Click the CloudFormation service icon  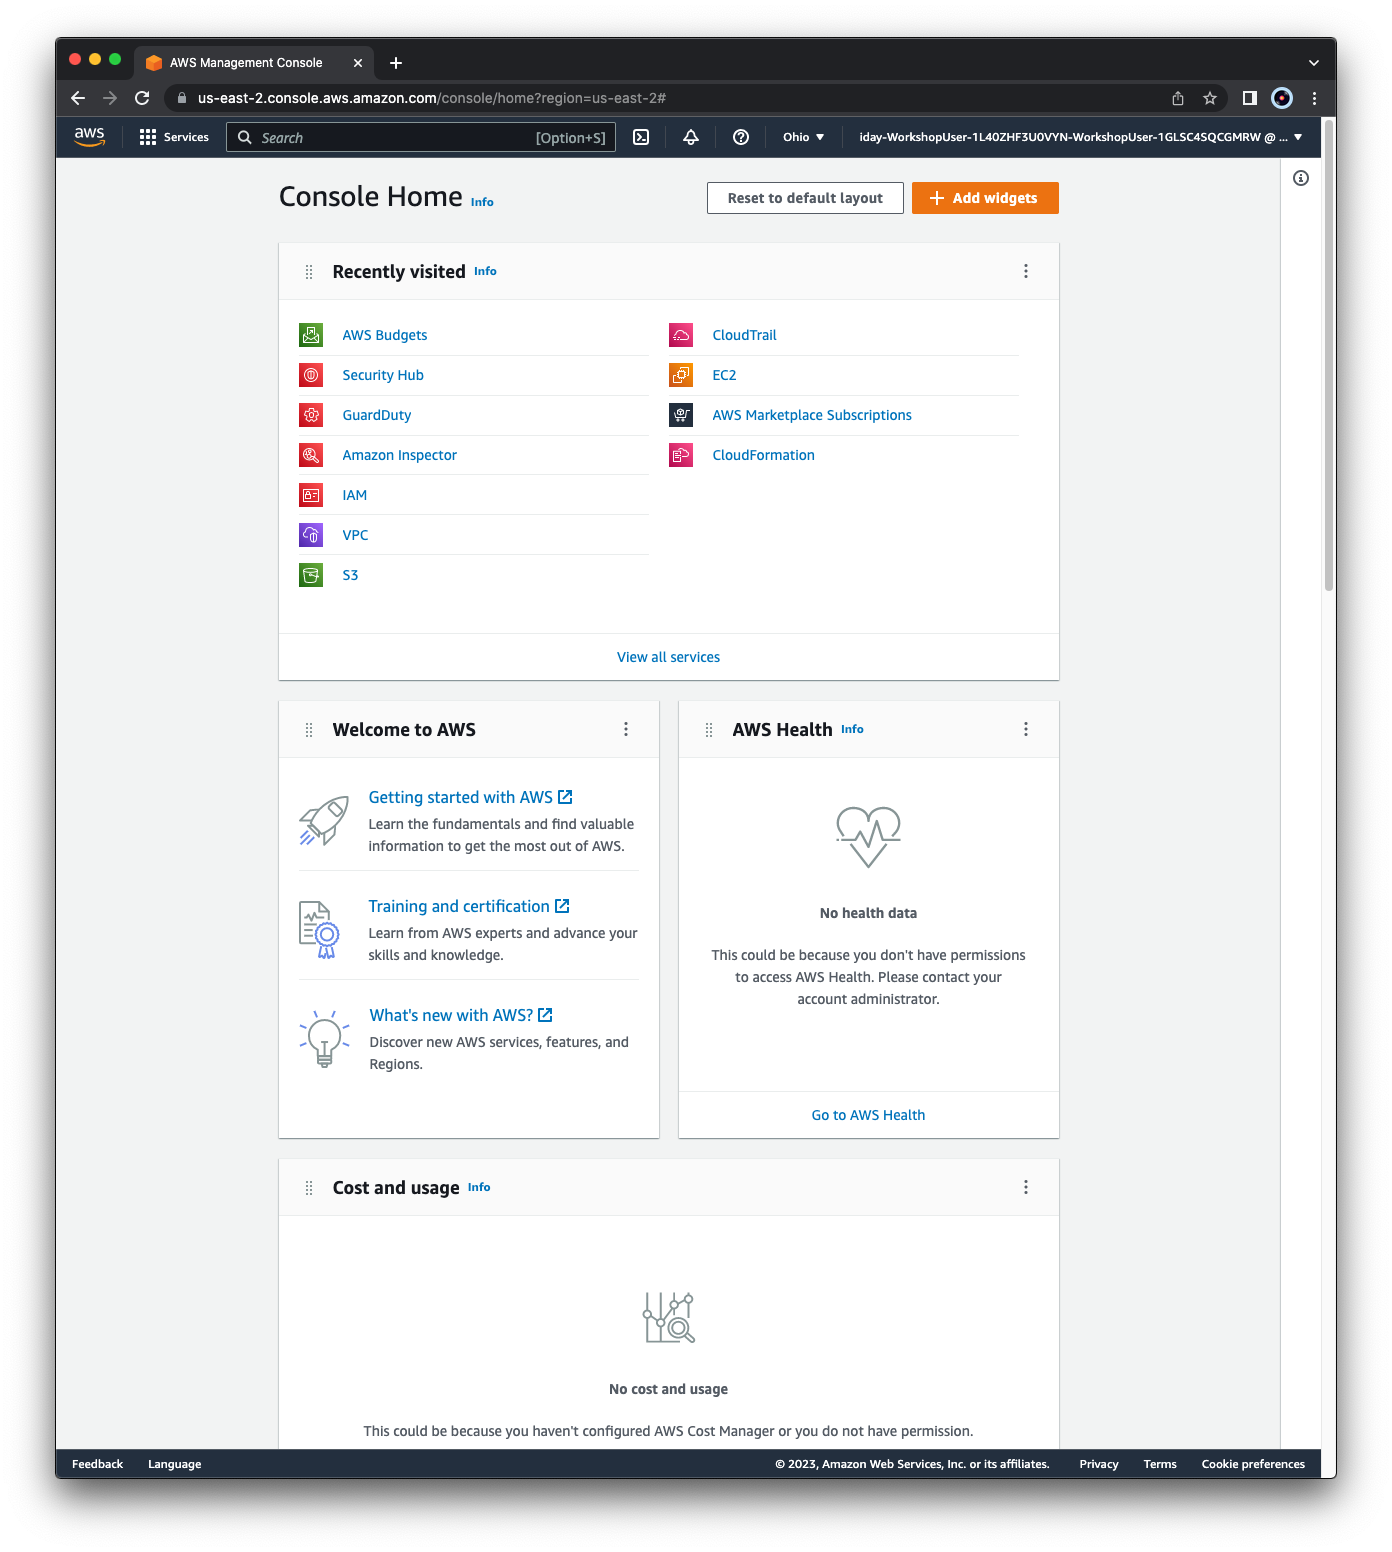(681, 455)
